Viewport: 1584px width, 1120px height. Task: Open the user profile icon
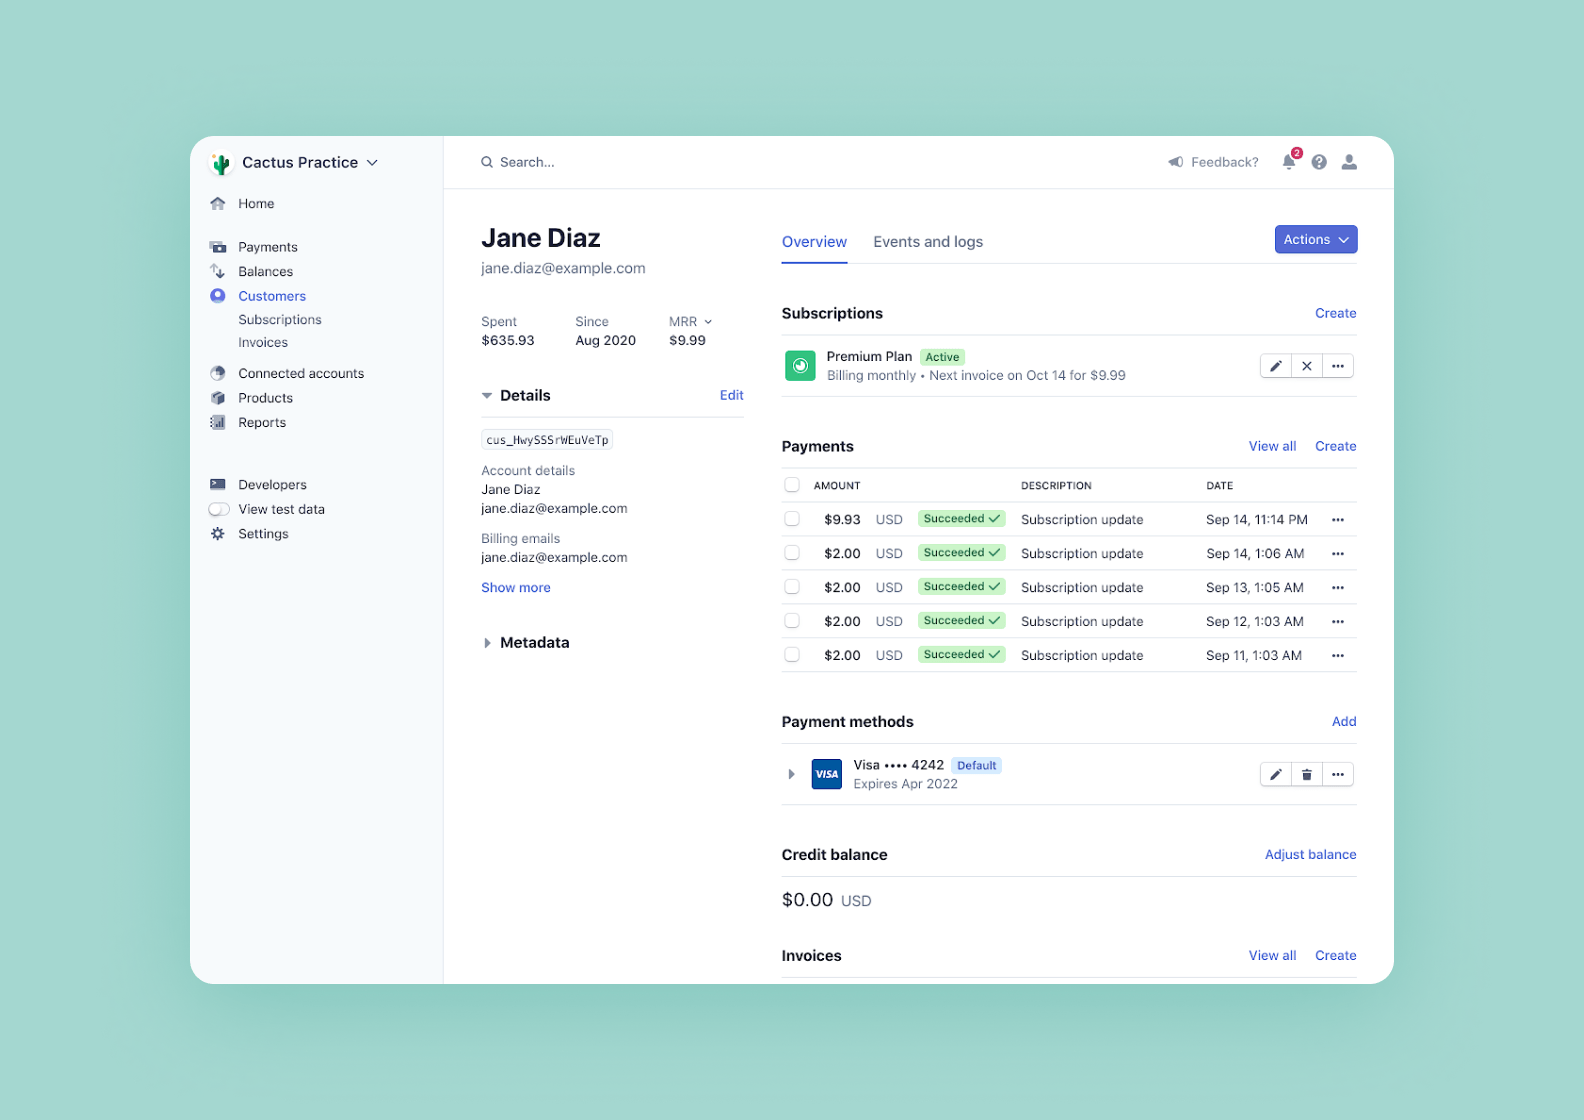point(1349,162)
